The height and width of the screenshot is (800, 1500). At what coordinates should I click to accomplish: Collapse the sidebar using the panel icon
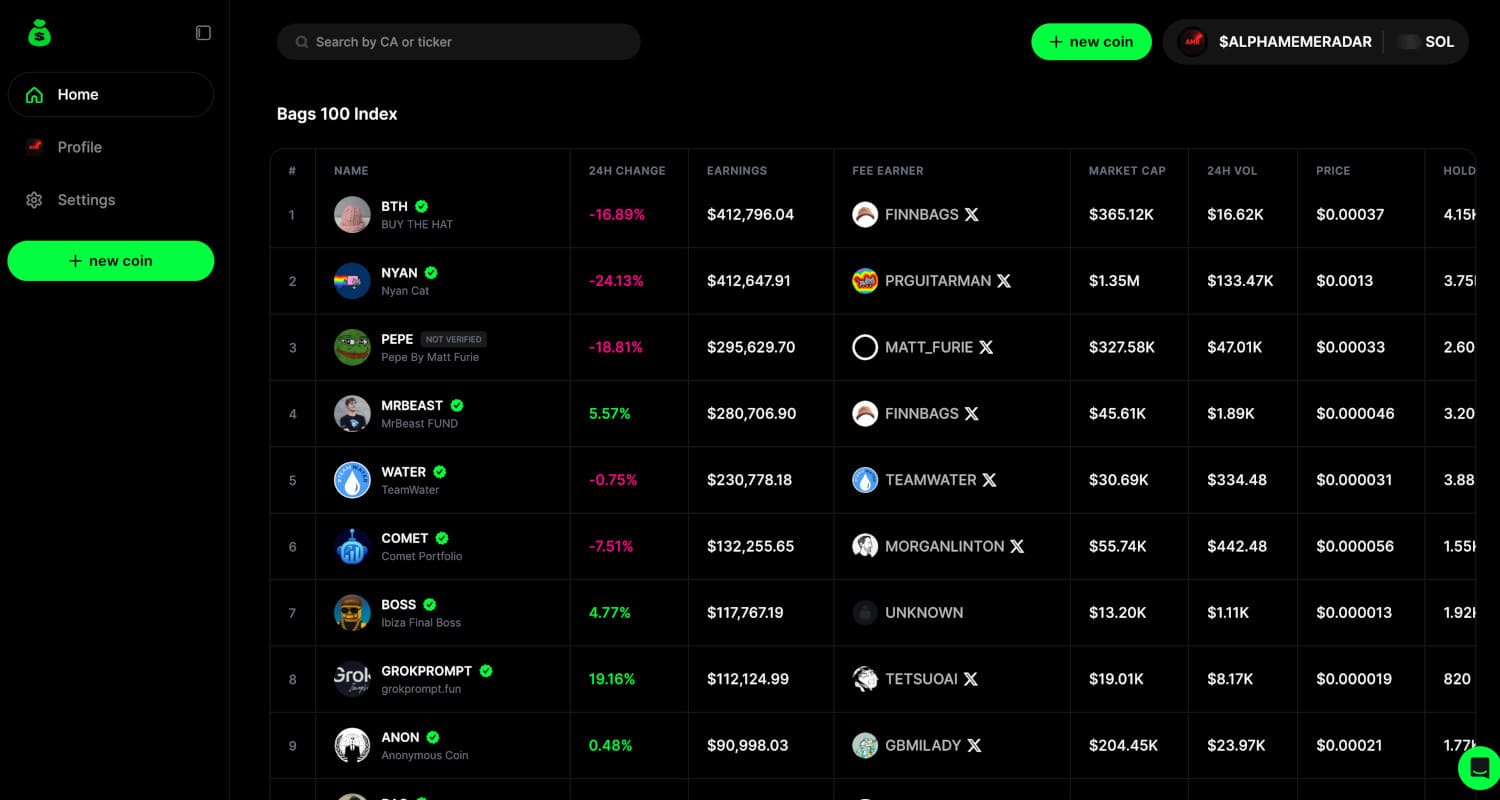(x=203, y=32)
